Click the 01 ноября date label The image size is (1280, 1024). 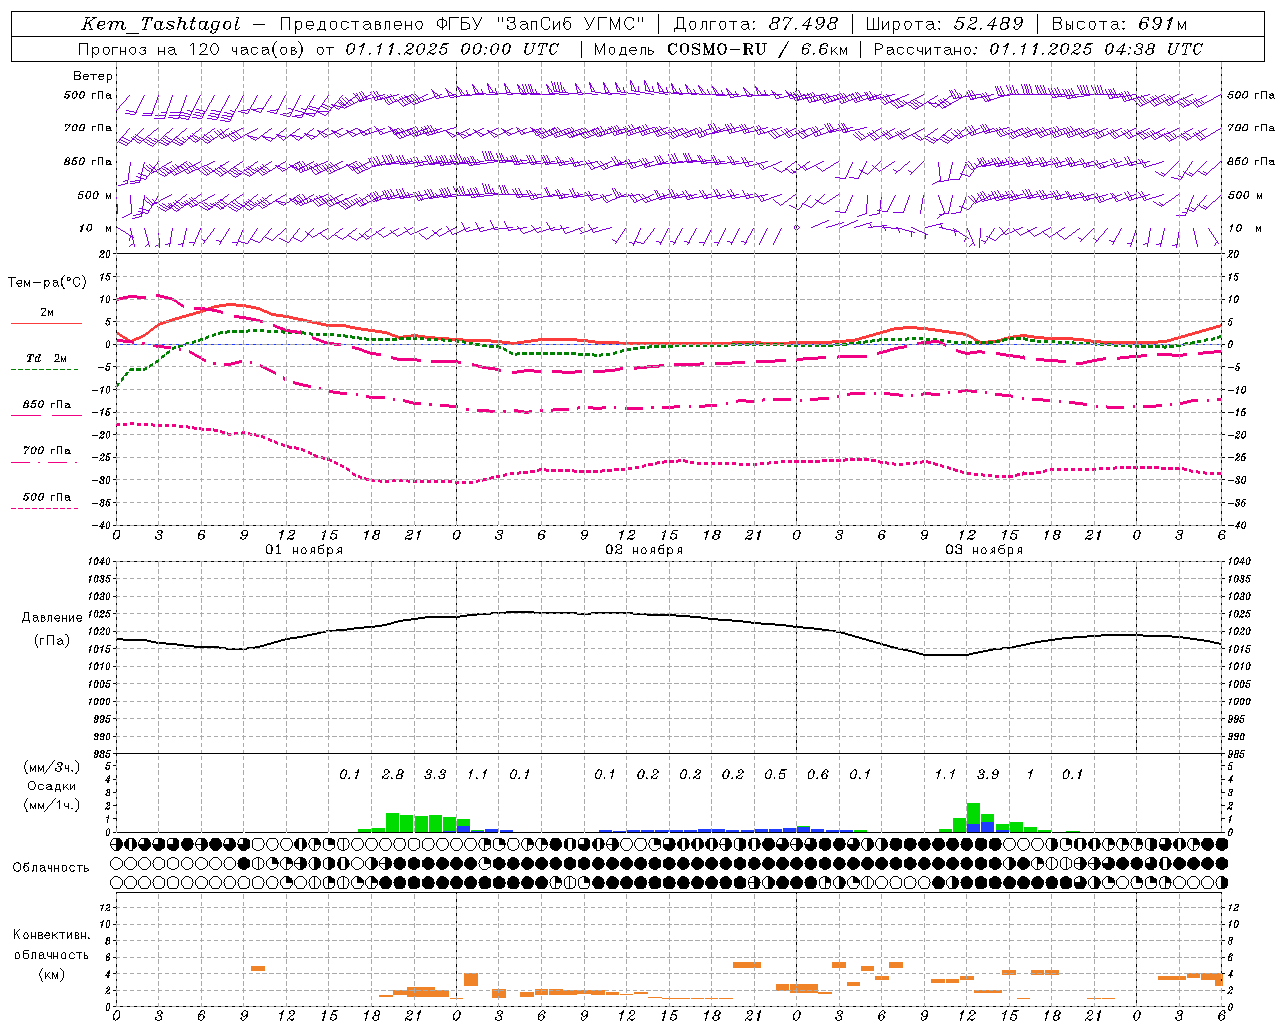click(304, 550)
